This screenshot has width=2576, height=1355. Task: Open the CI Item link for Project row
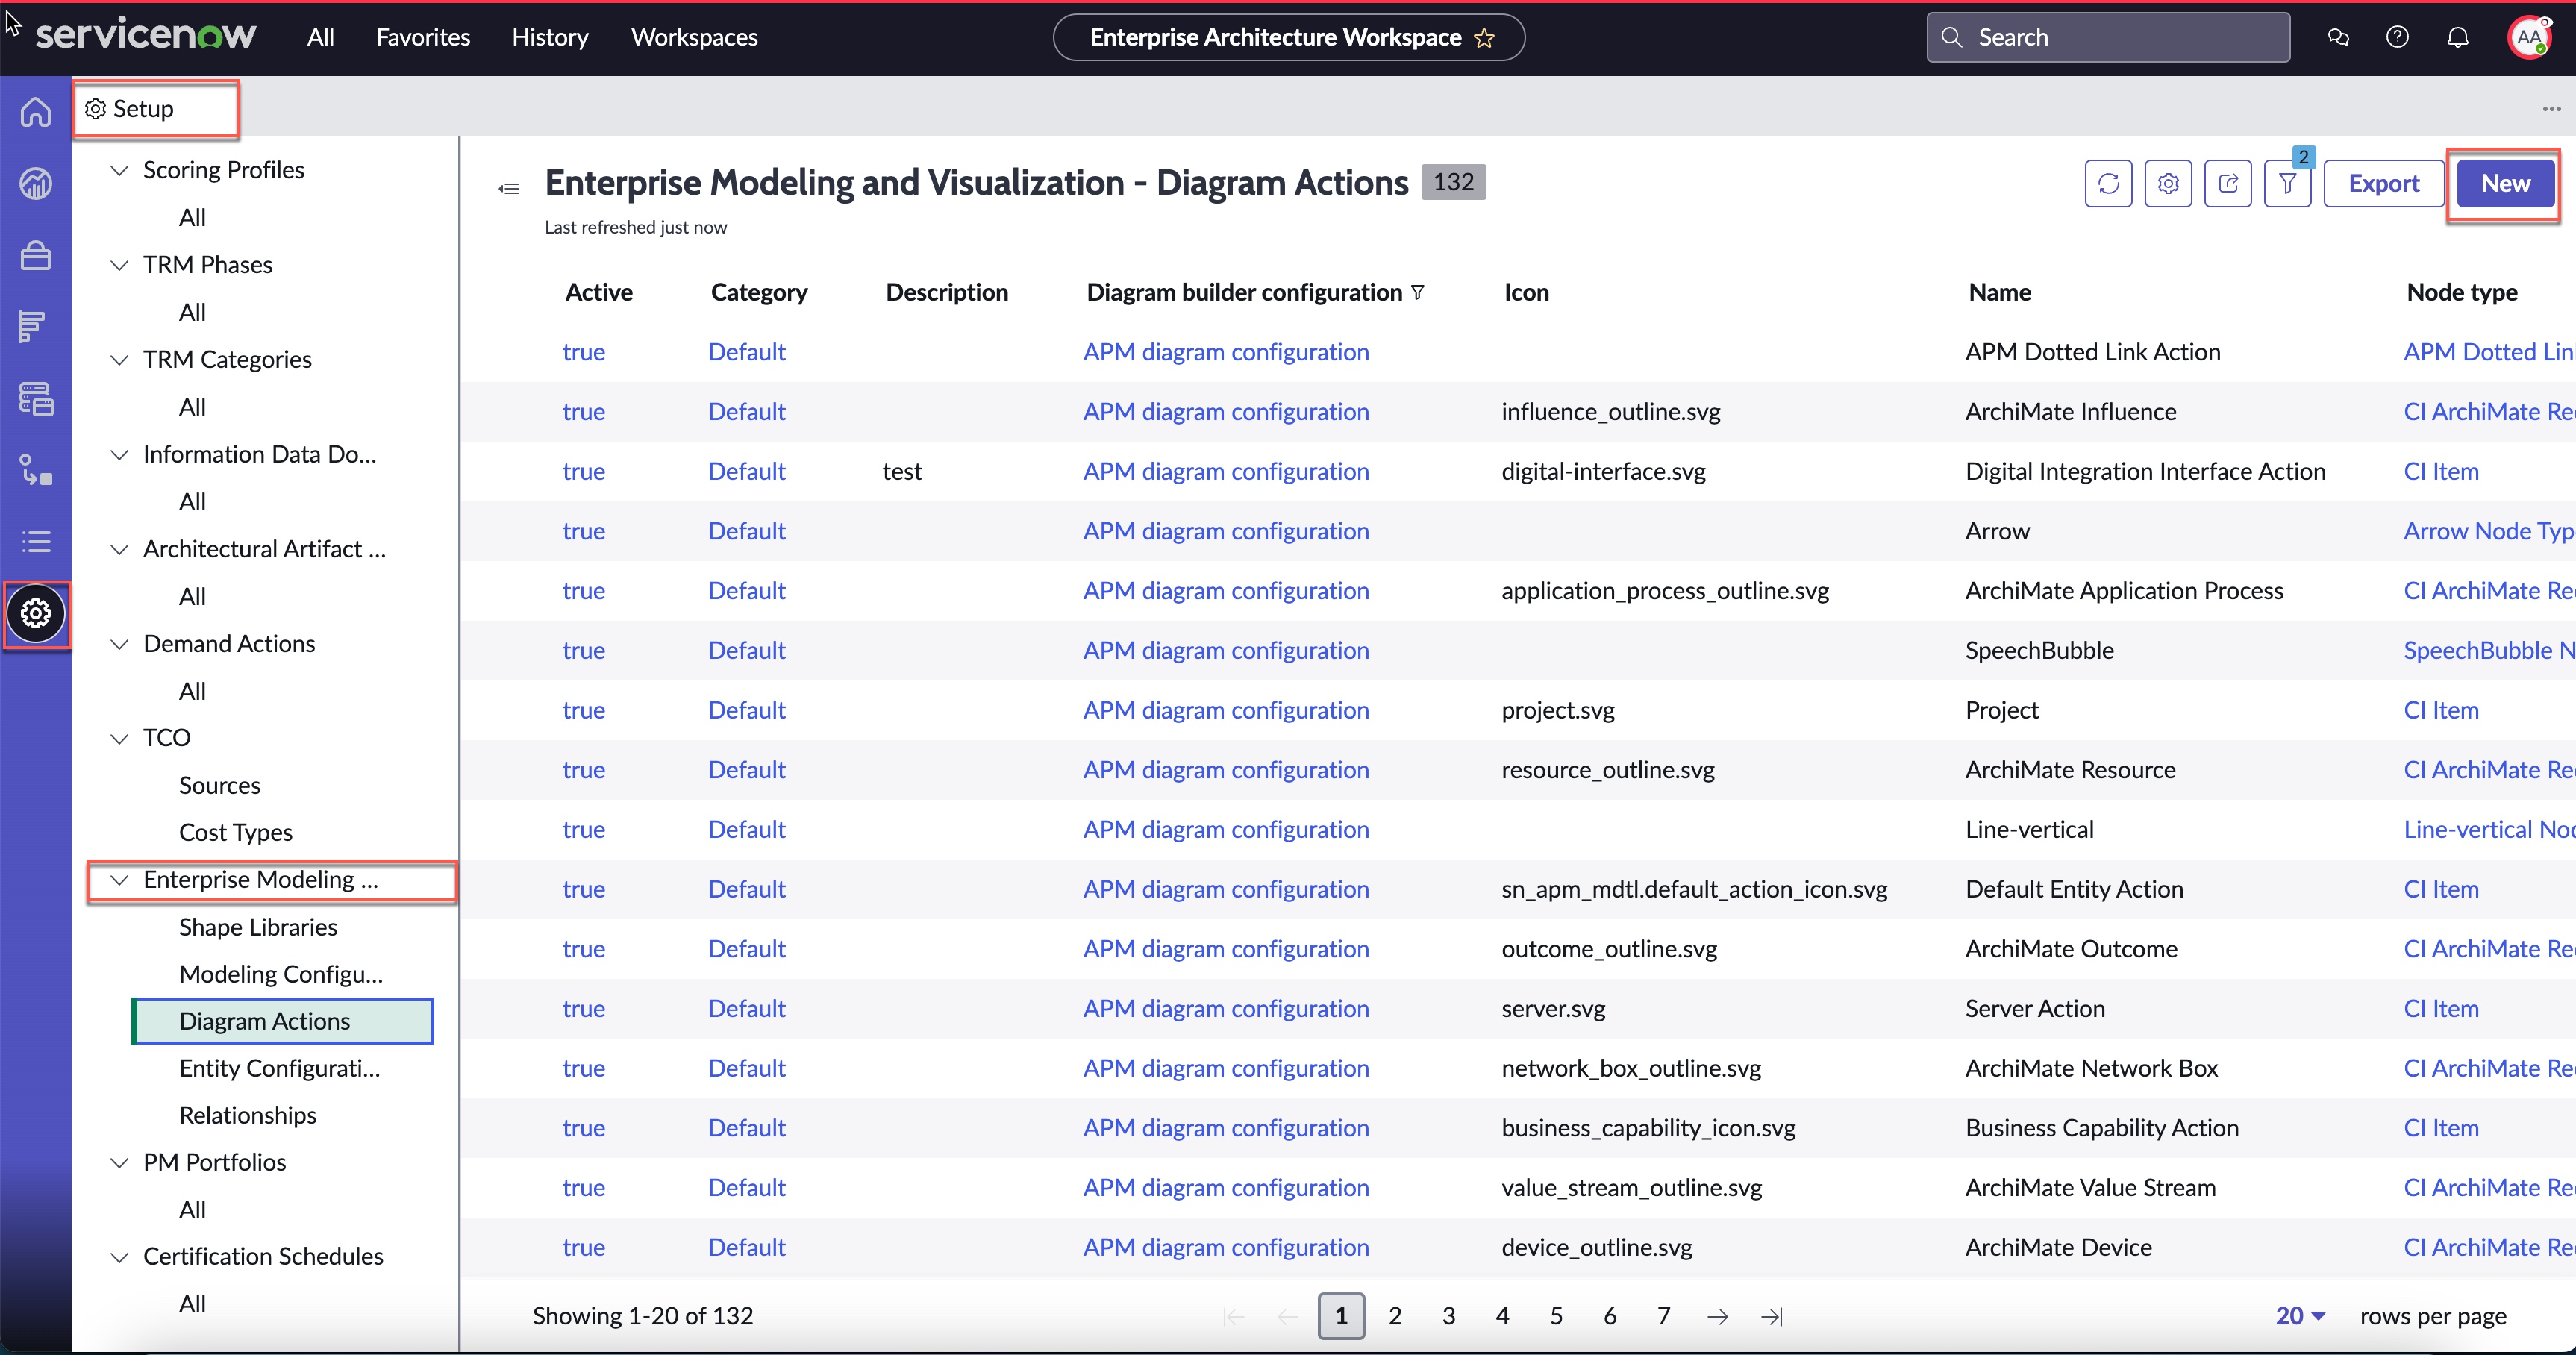click(2441, 710)
